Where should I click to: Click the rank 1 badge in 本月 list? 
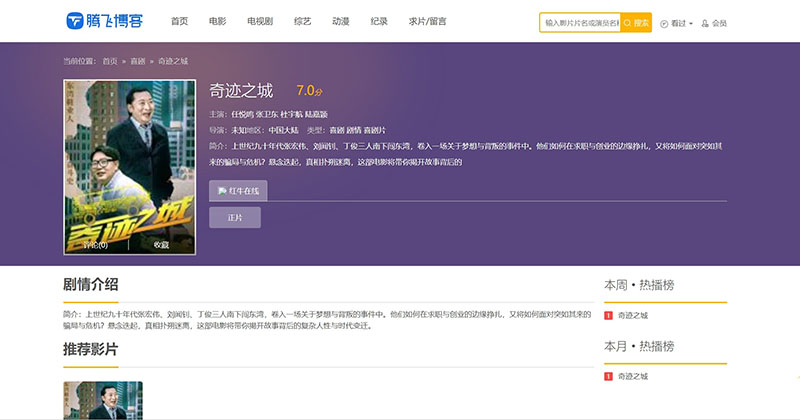(x=608, y=376)
